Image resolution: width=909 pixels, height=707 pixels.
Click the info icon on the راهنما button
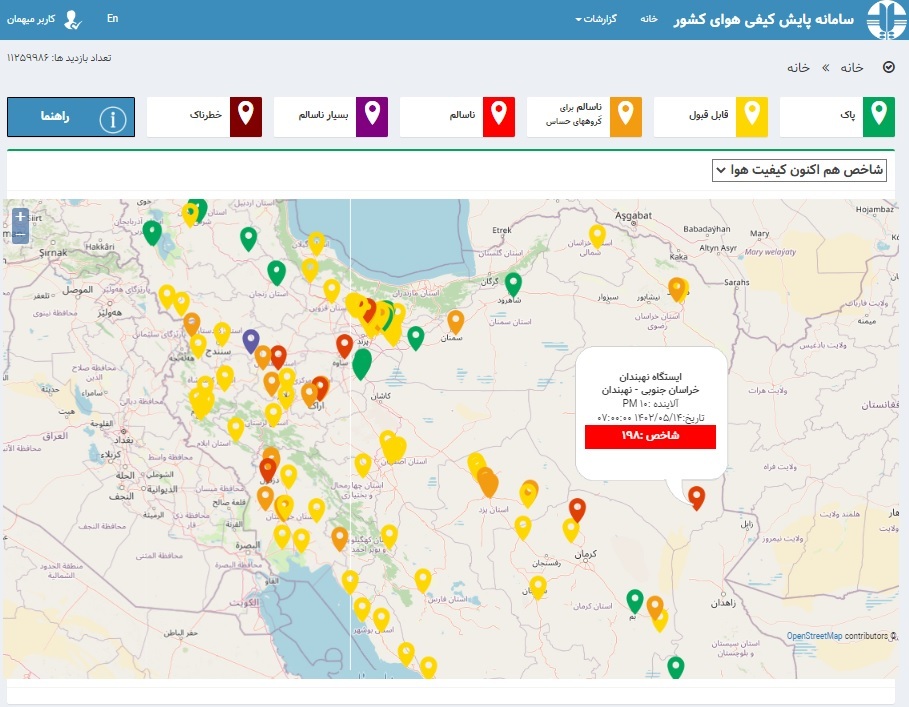click(x=114, y=118)
